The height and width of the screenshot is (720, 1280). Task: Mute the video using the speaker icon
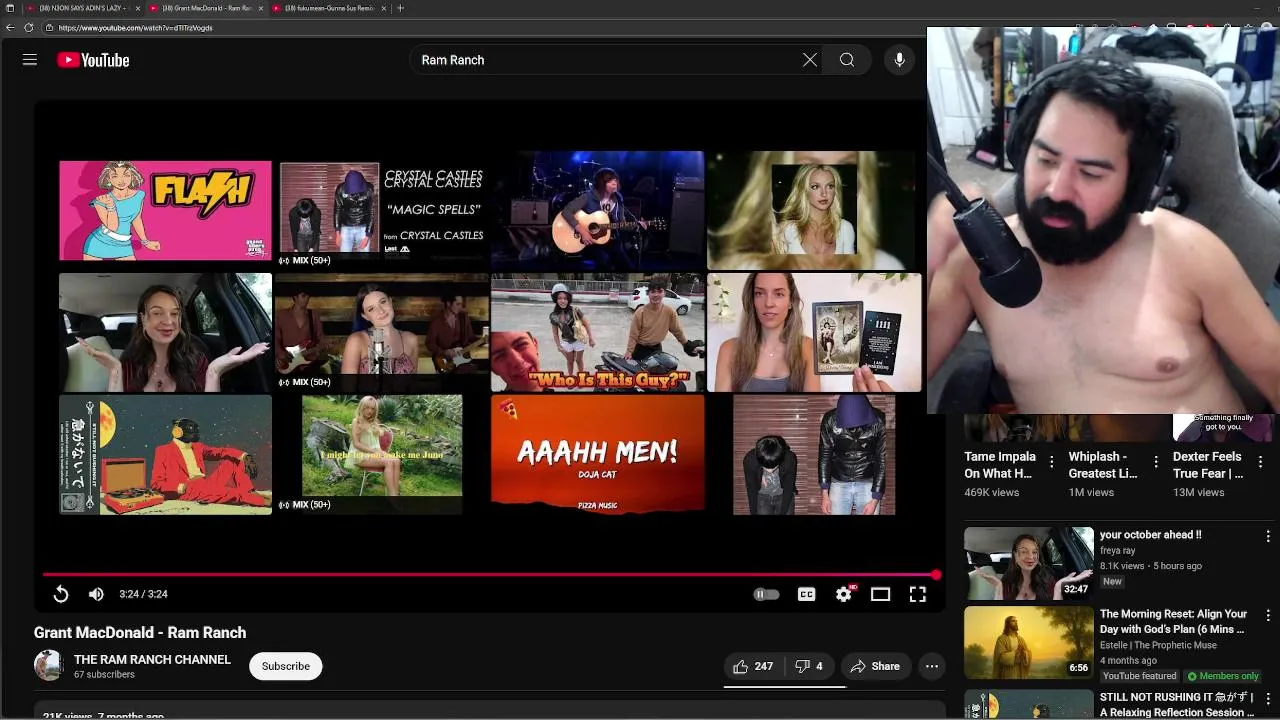(x=96, y=594)
